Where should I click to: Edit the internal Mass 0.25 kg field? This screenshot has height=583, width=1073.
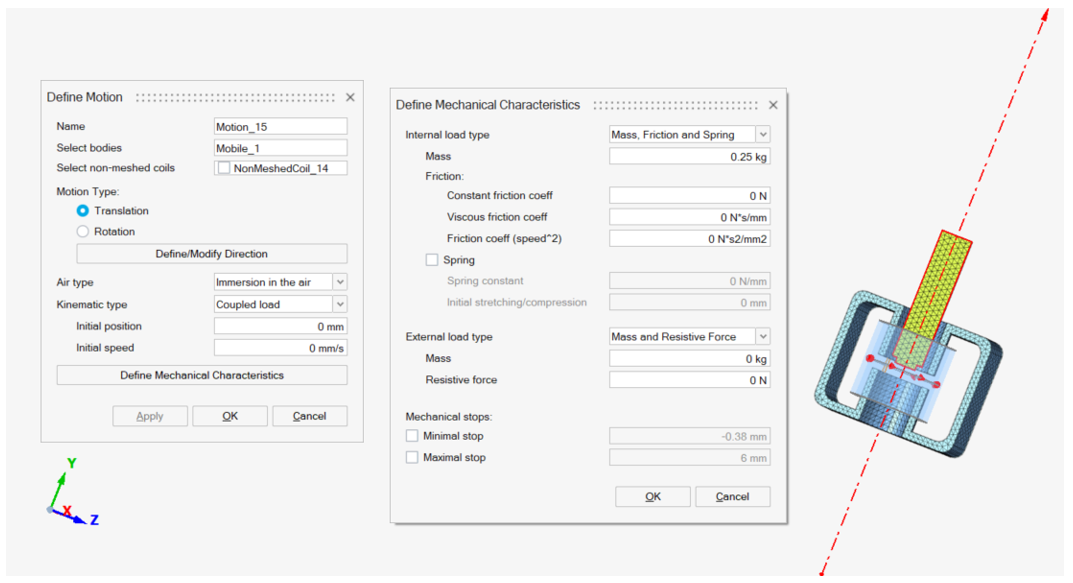coord(690,157)
